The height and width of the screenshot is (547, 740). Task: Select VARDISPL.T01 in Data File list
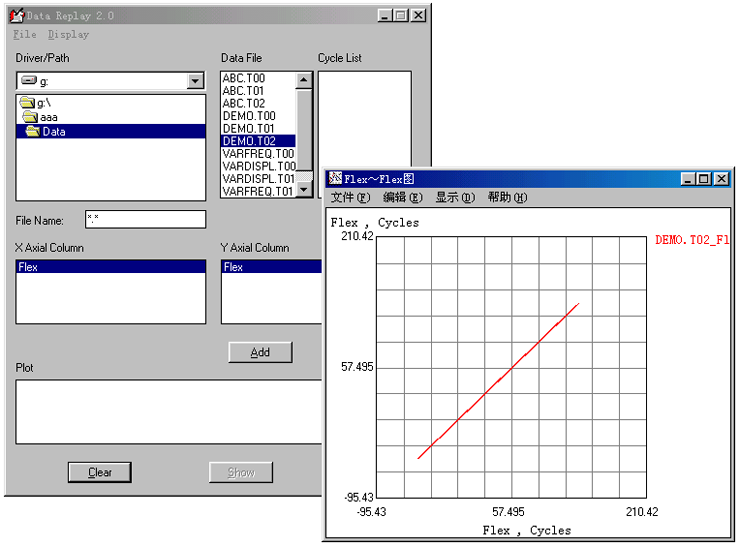pyautogui.click(x=259, y=179)
